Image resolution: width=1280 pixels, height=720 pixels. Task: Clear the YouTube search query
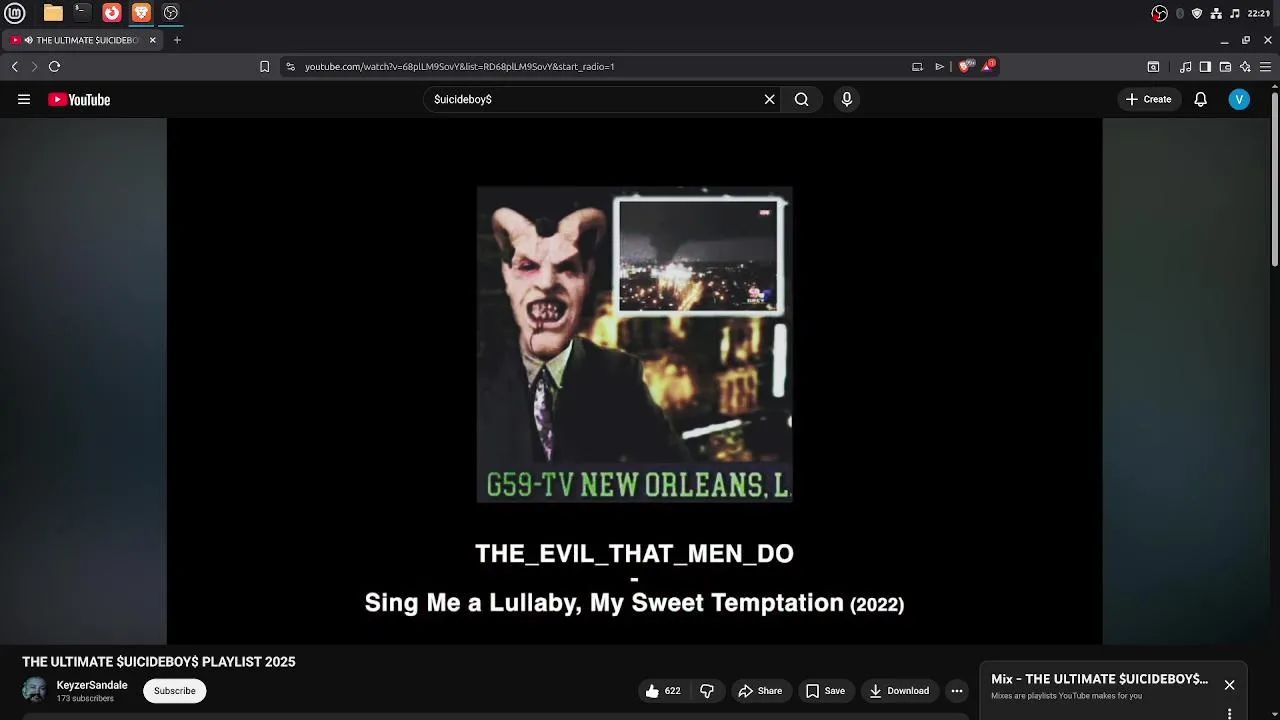[769, 99]
